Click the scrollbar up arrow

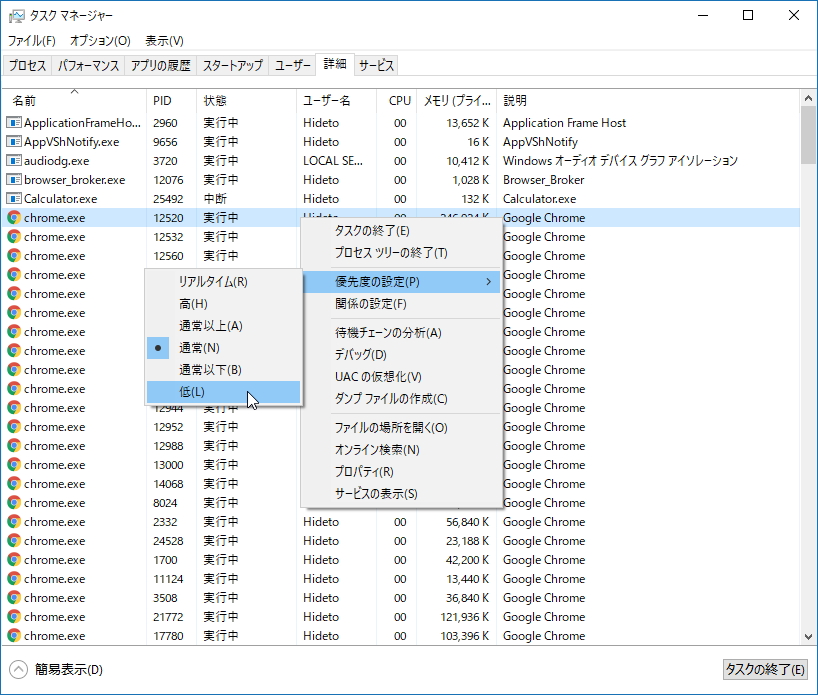click(809, 98)
